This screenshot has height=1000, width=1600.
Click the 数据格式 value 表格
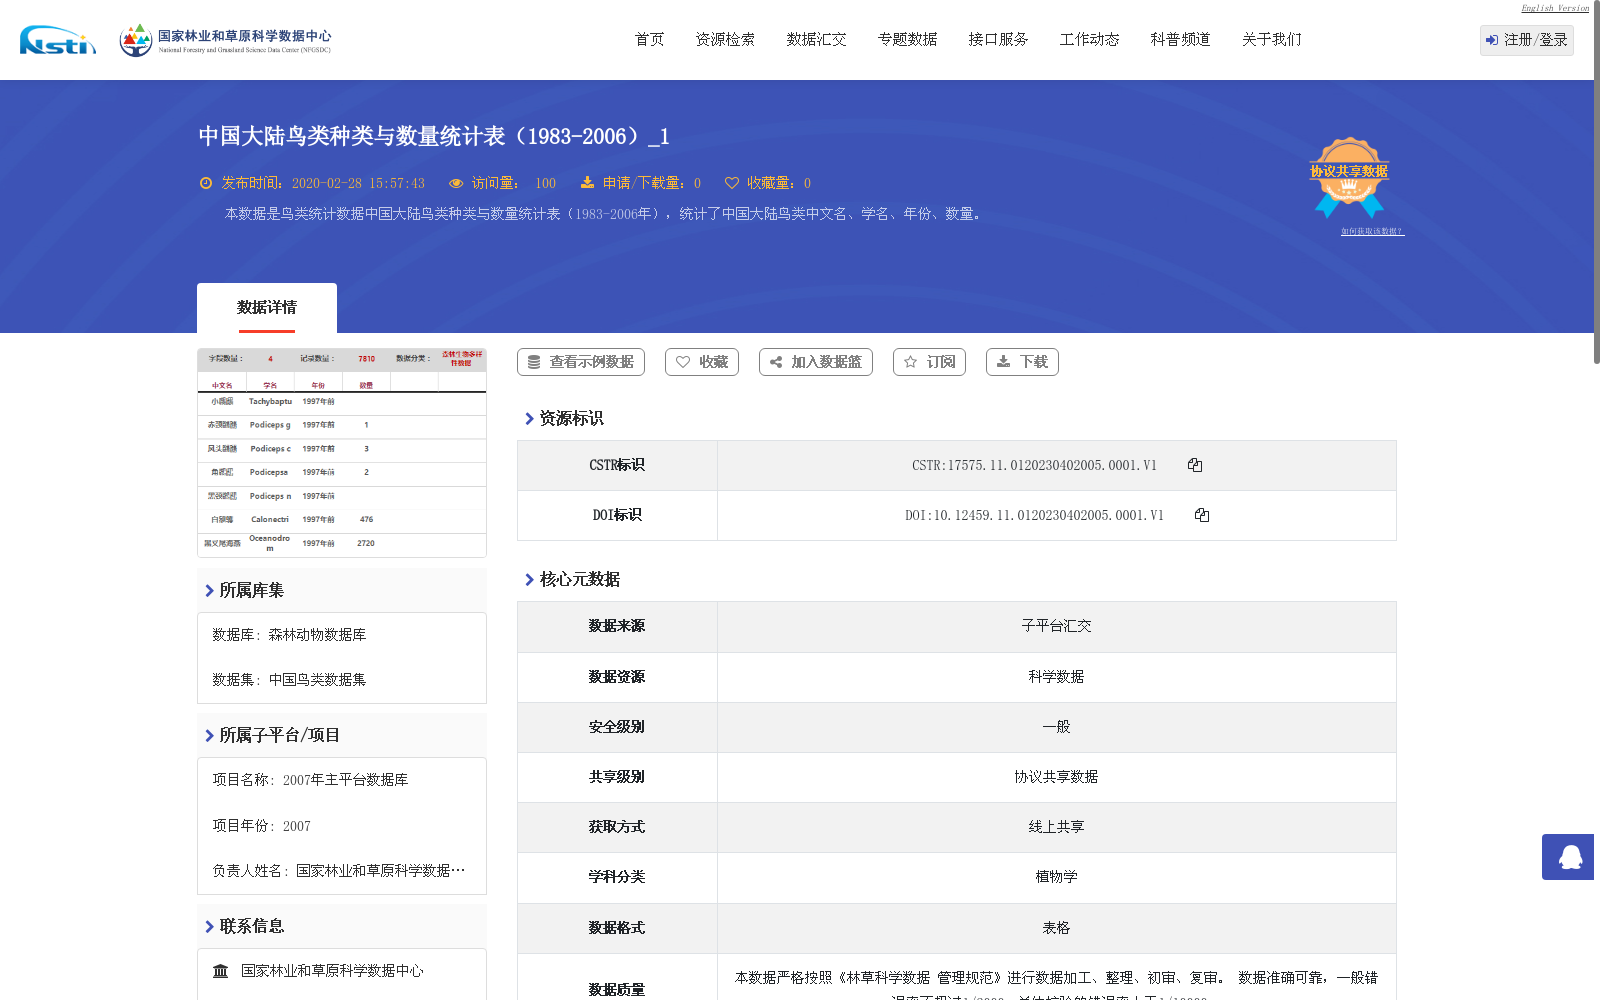click(1056, 928)
